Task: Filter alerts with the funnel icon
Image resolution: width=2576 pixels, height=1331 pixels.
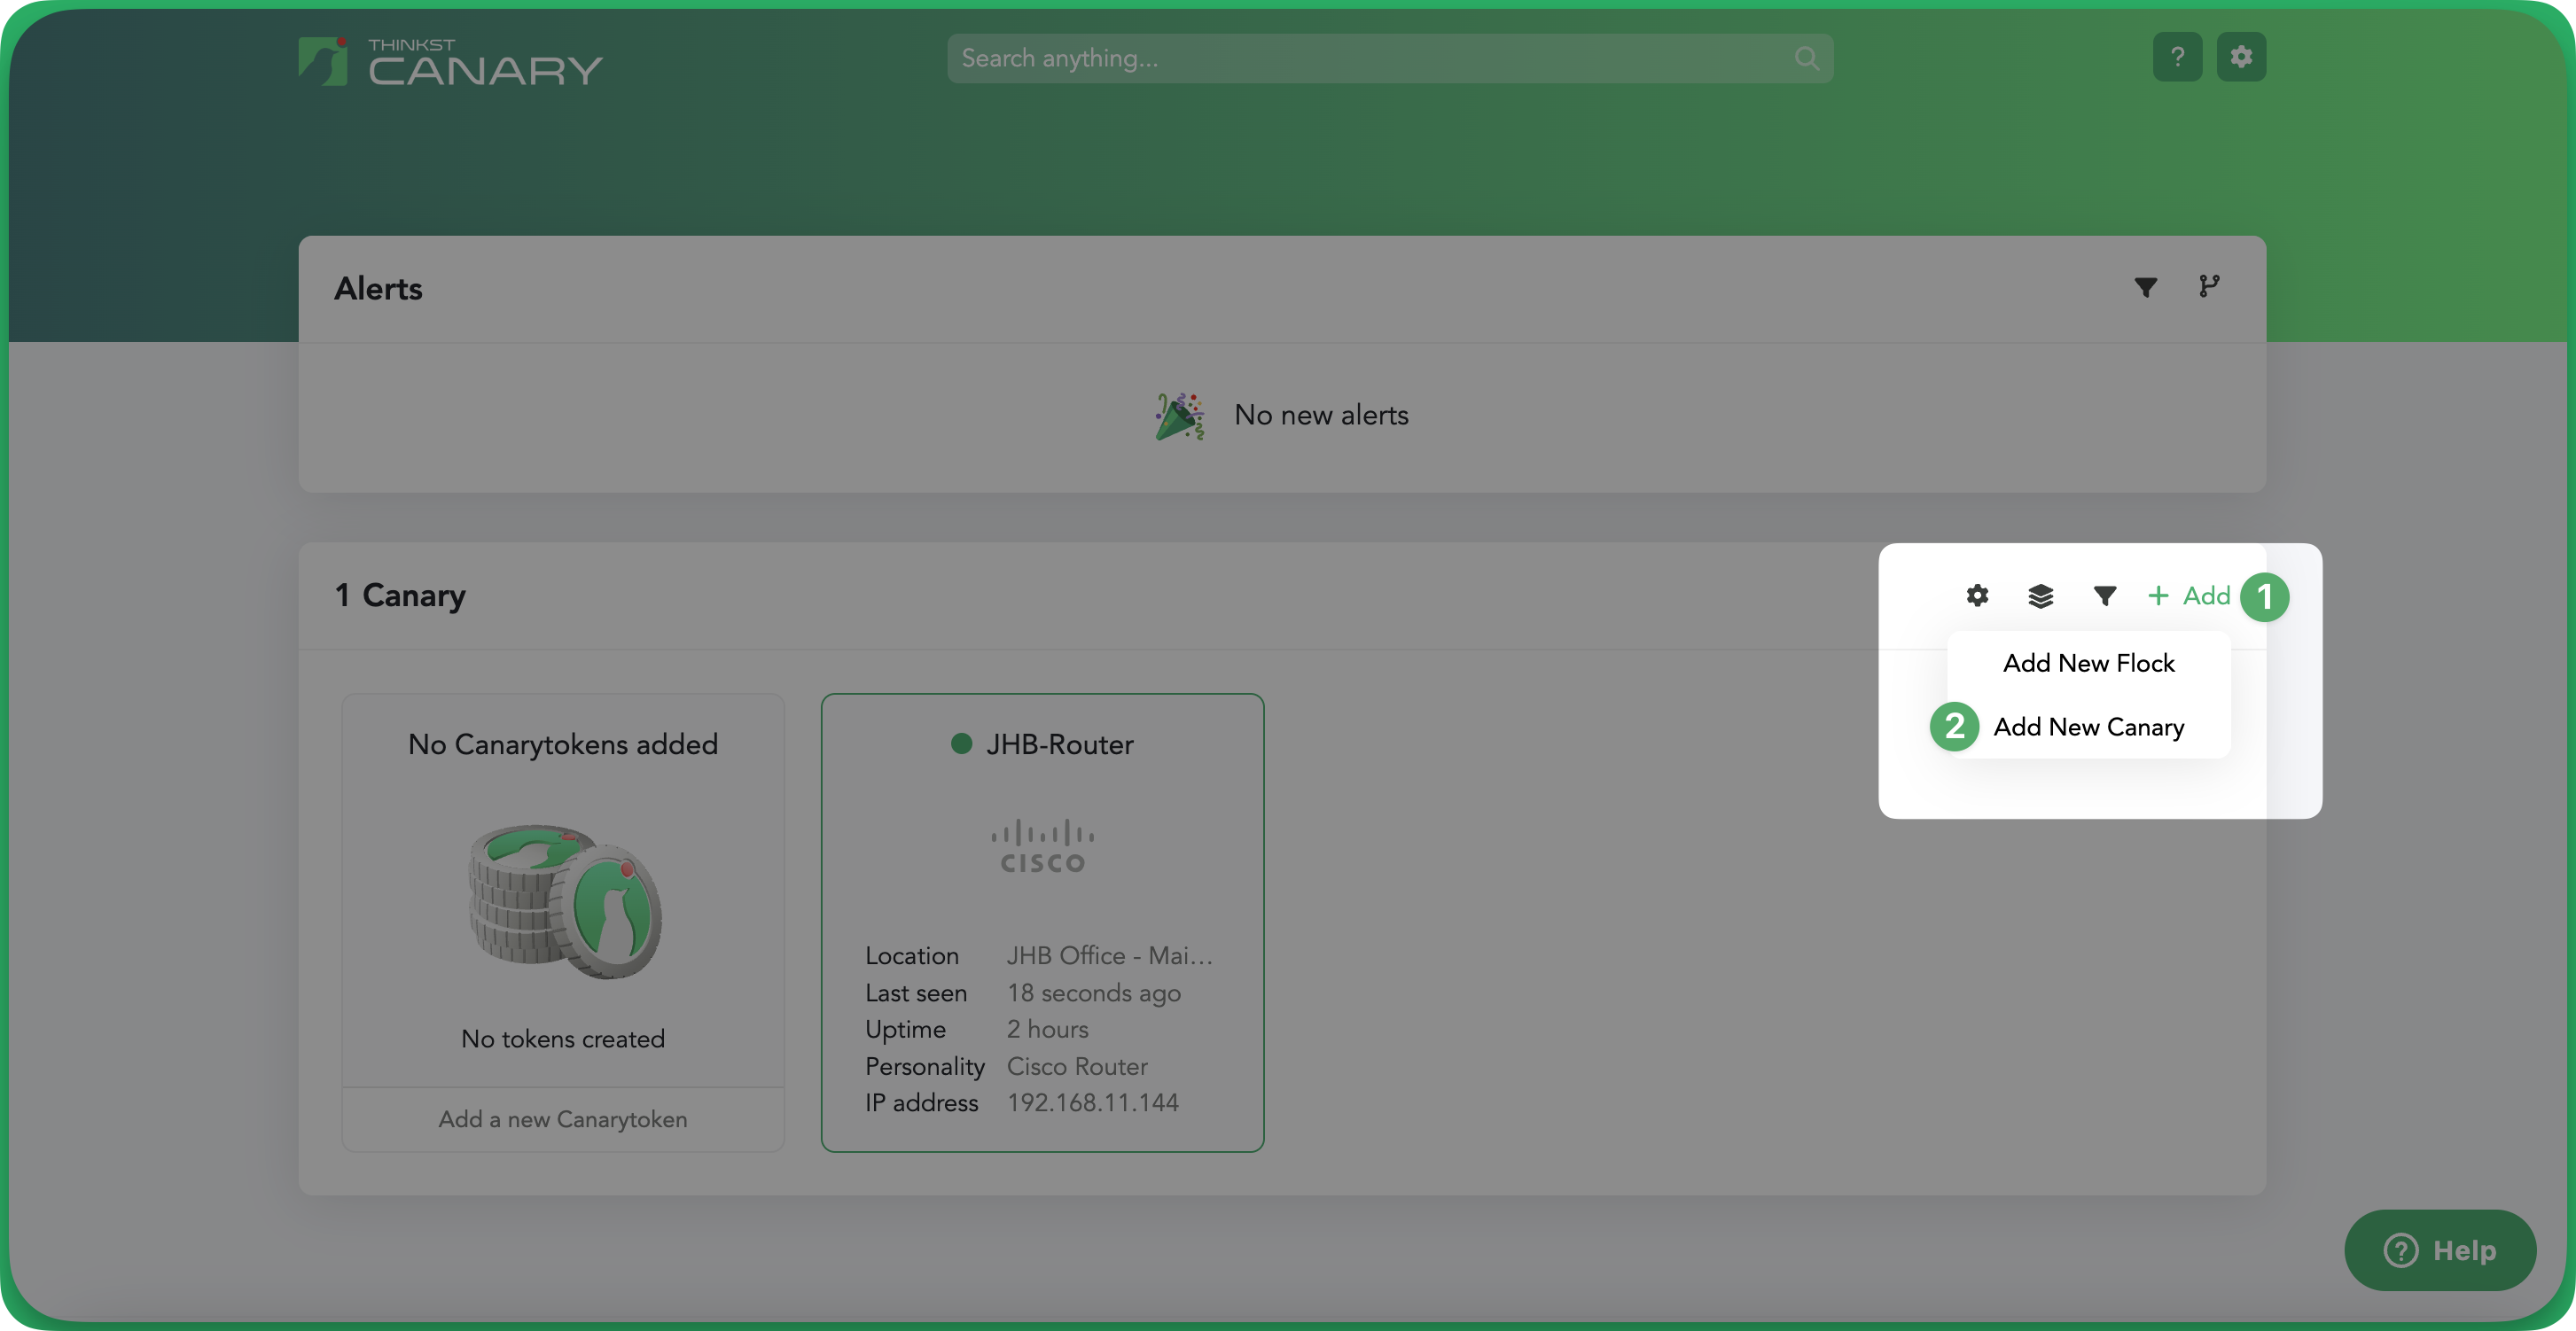Action: point(2145,288)
